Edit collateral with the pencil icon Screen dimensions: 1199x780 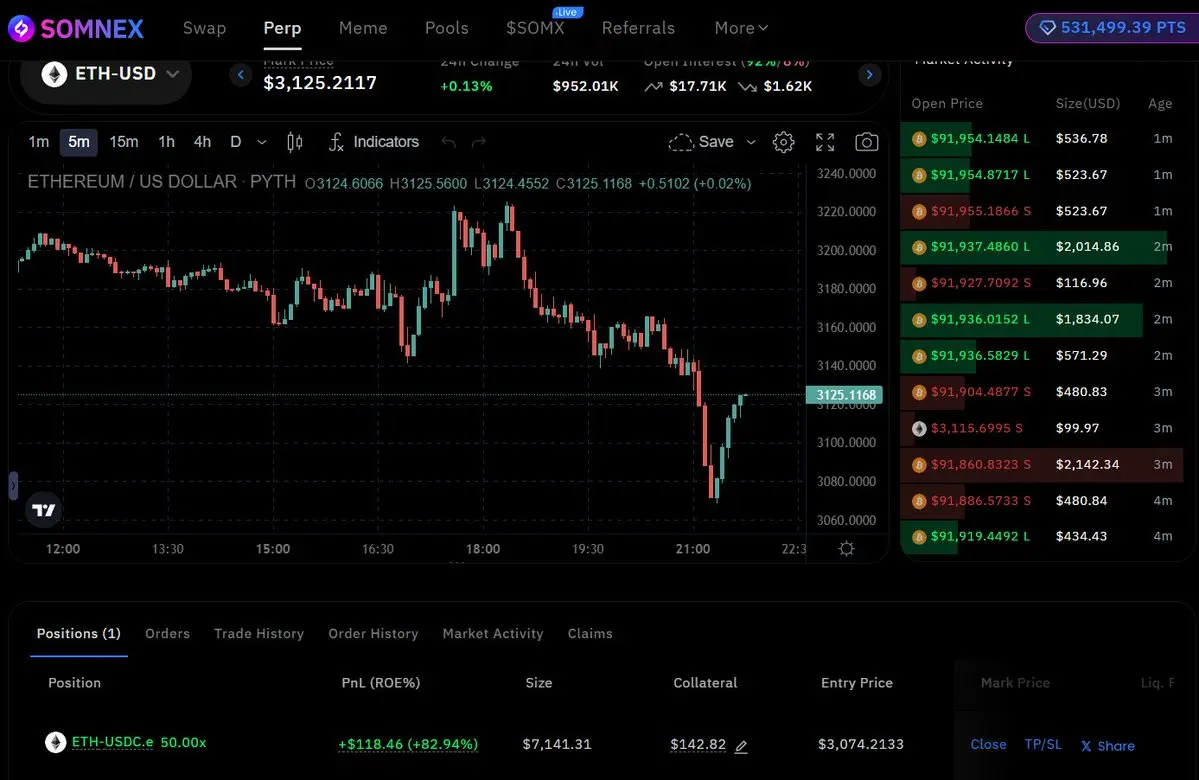coord(741,746)
